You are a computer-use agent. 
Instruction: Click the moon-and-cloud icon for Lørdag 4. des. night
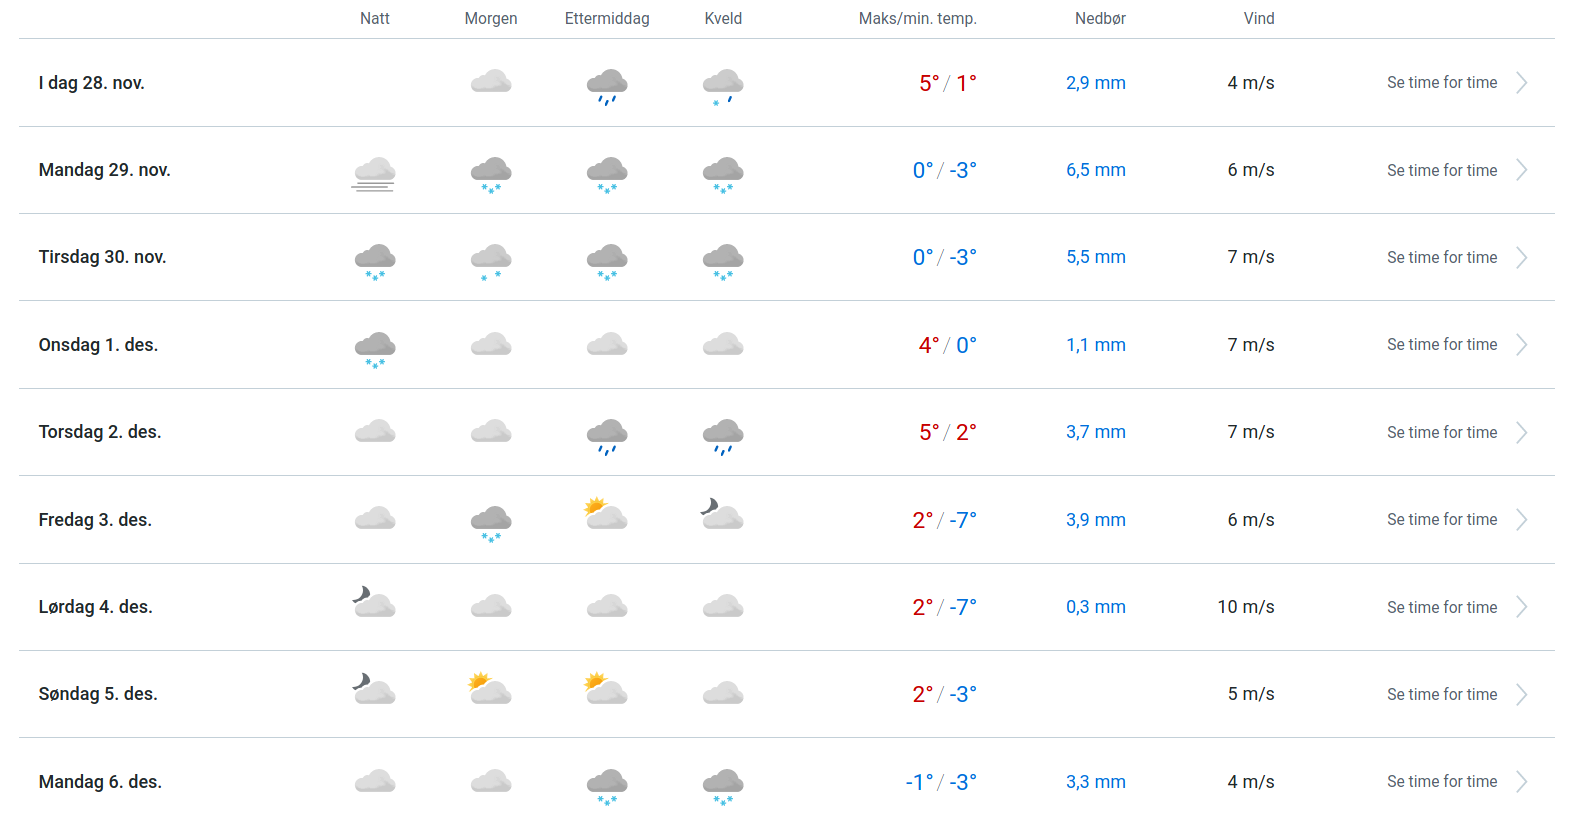pos(374,603)
